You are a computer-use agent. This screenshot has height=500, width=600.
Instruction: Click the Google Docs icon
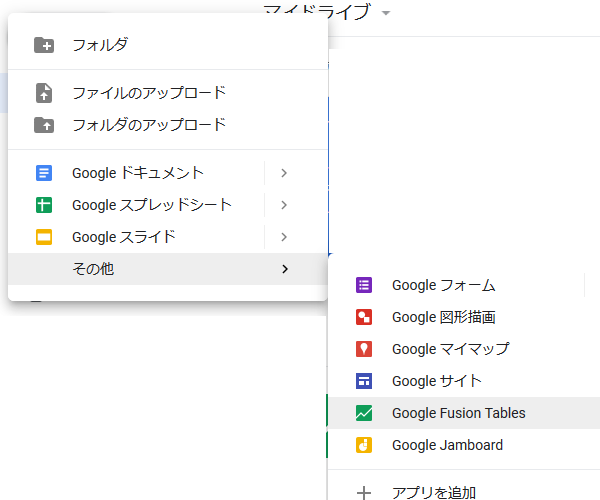44,173
